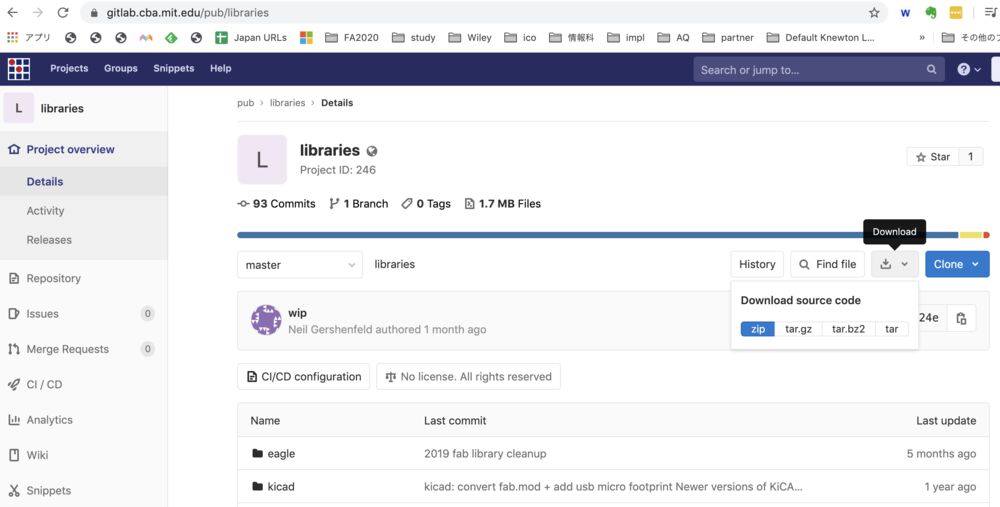Image resolution: width=1000 pixels, height=507 pixels.
Task: Open the question mark help dropdown
Action: pos(969,70)
